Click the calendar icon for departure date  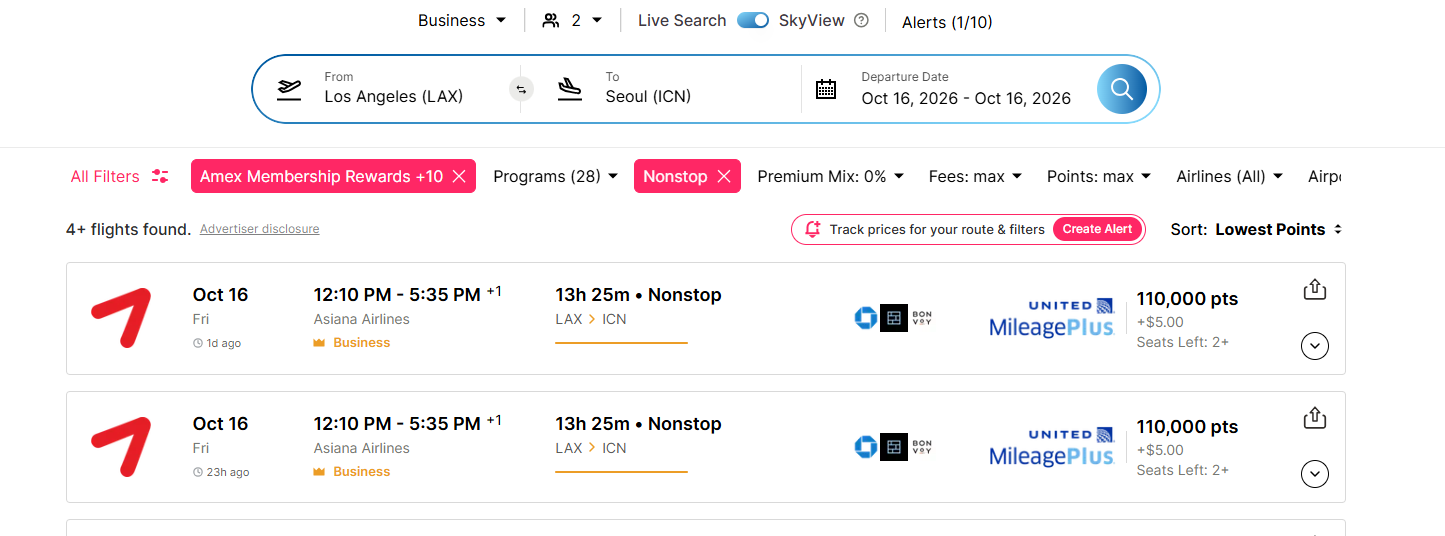[x=825, y=89]
